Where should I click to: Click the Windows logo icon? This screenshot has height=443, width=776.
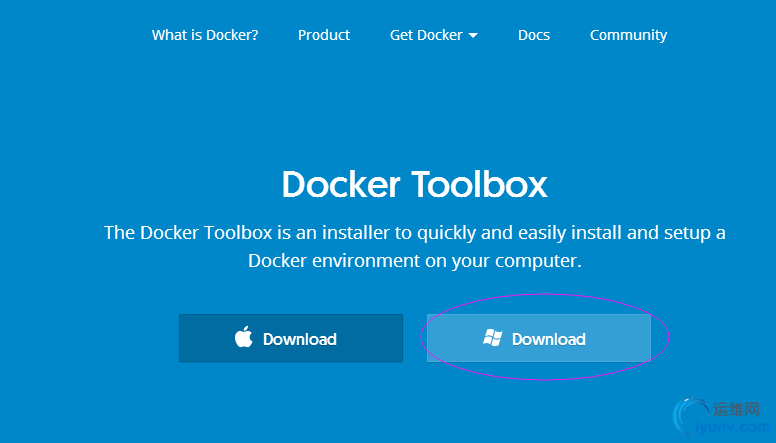point(493,338)
